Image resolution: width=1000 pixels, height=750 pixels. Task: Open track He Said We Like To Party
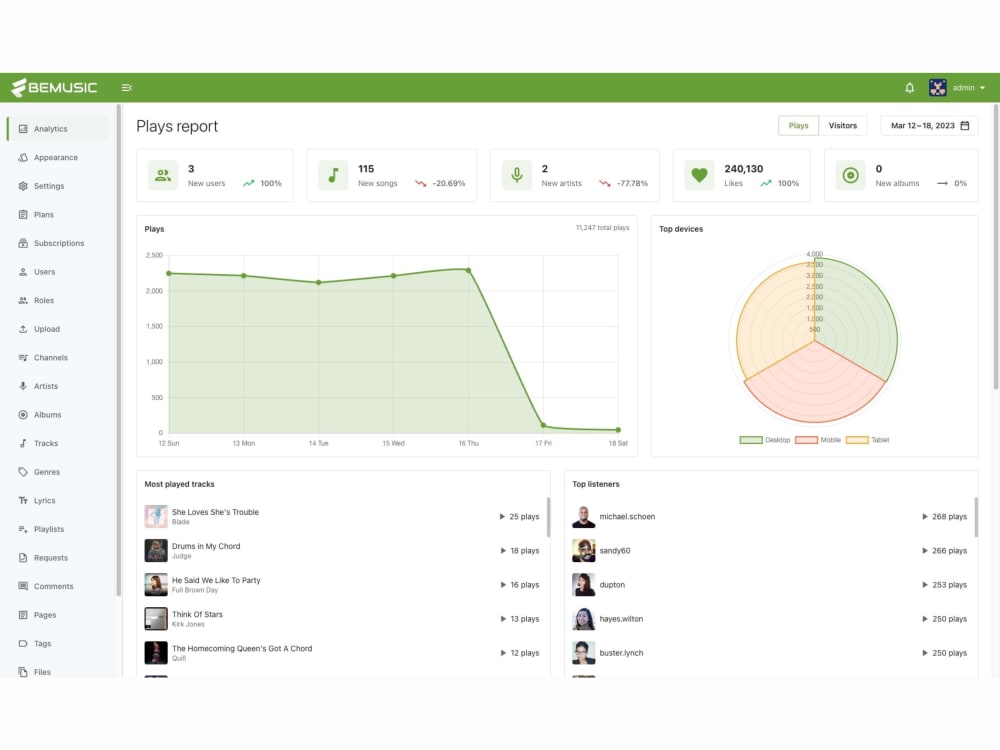(216, 580)
